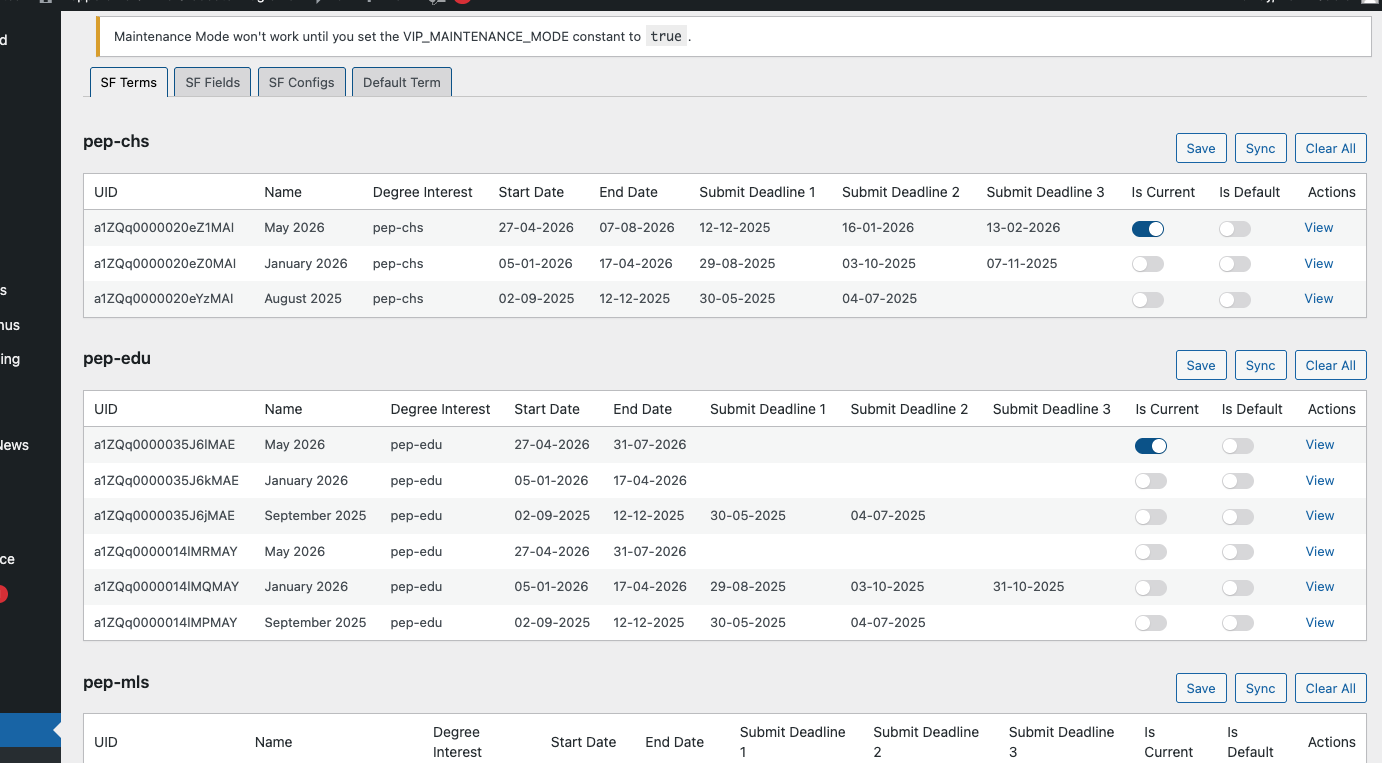Sync the pep-chs terms
The image size is (1382, 763).
pyautogui.click(x=1260, y=148)
